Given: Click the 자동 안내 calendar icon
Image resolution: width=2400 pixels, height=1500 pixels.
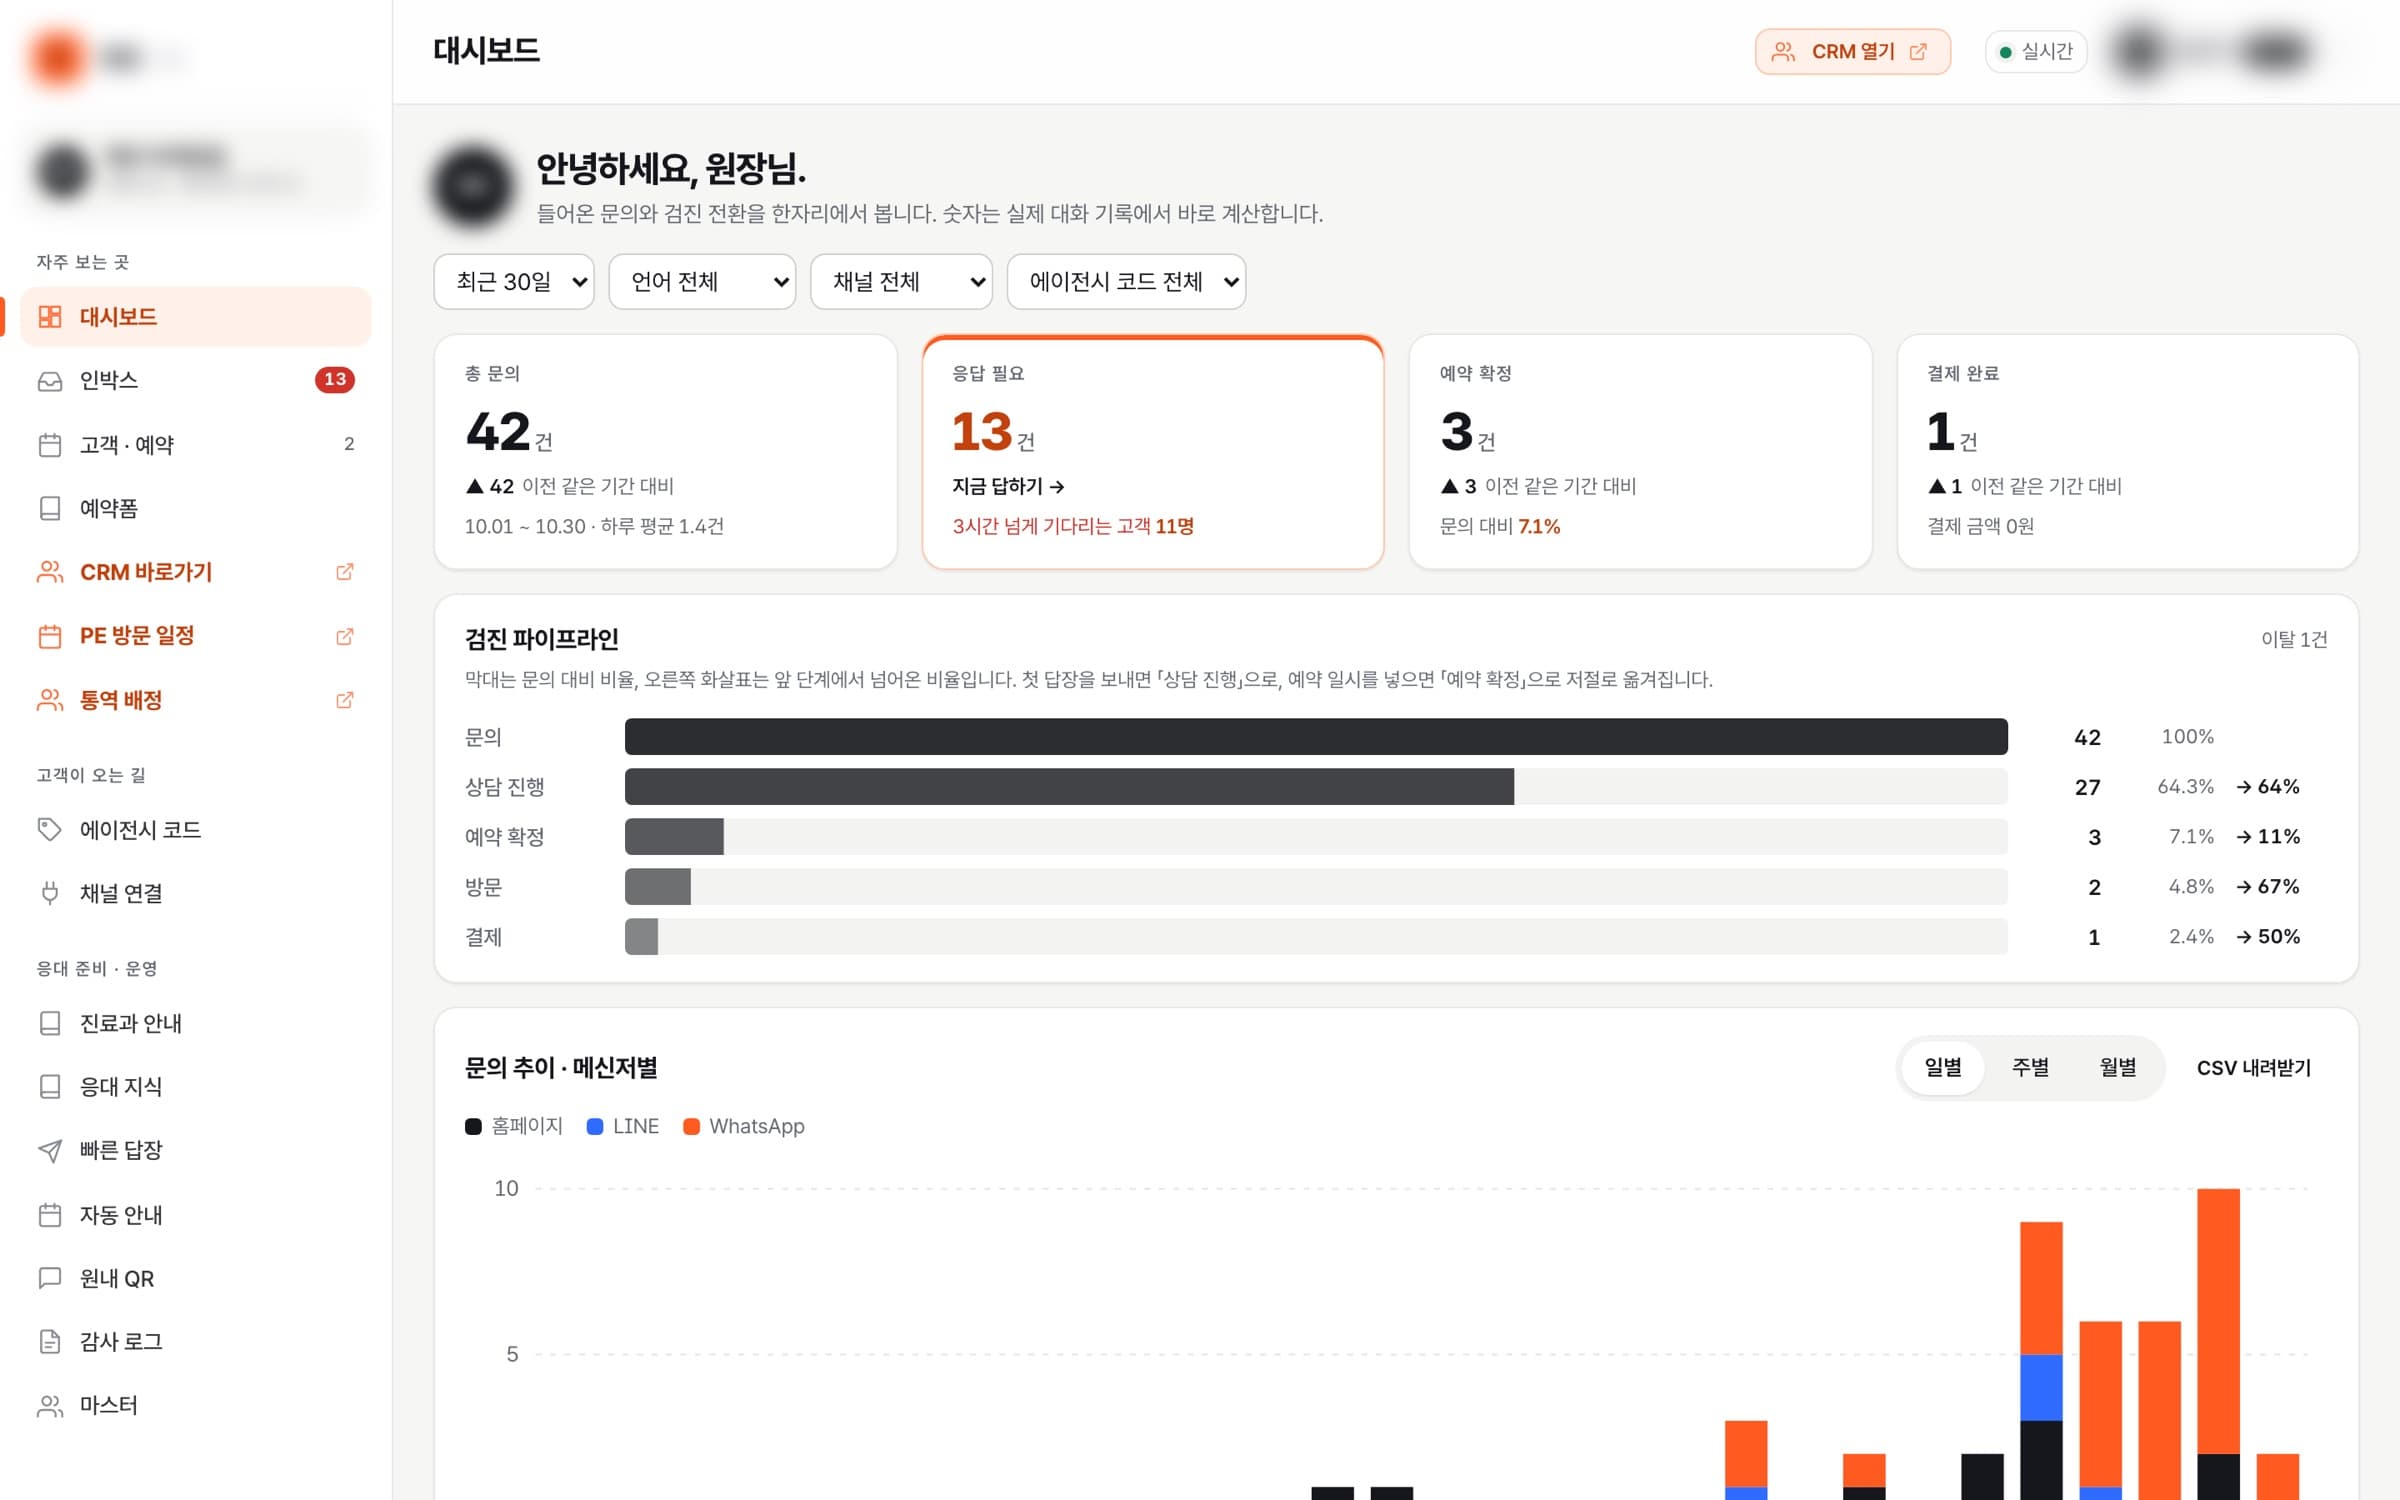Looking at the screenshot, I should [x=49, y=1215].
